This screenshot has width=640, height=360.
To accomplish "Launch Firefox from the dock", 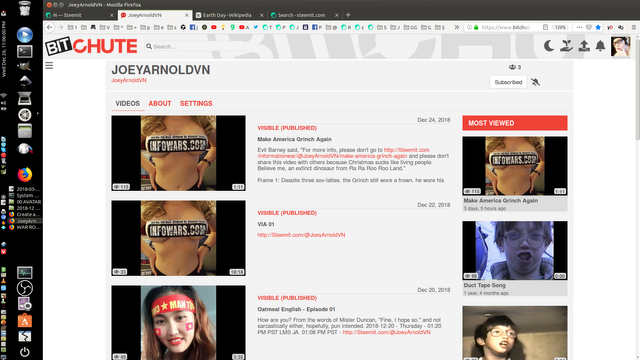I will coord(24,174).
